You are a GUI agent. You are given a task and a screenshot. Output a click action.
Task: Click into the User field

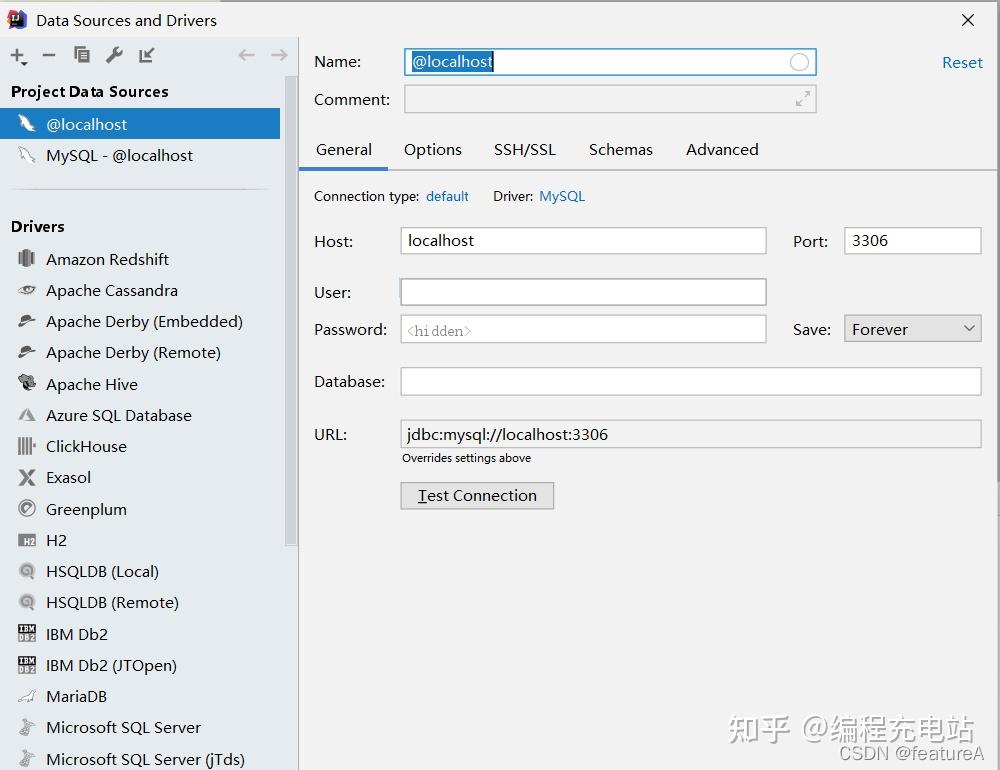click(x=583, y=292)
